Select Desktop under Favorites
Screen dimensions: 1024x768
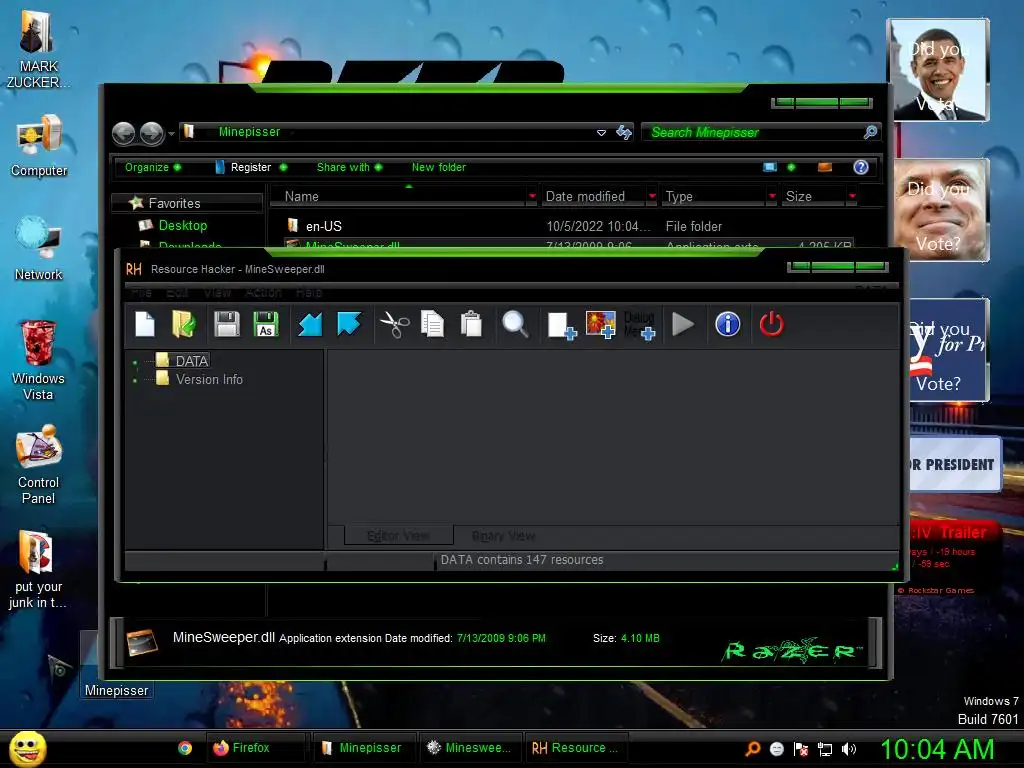[x=182, y=225]
